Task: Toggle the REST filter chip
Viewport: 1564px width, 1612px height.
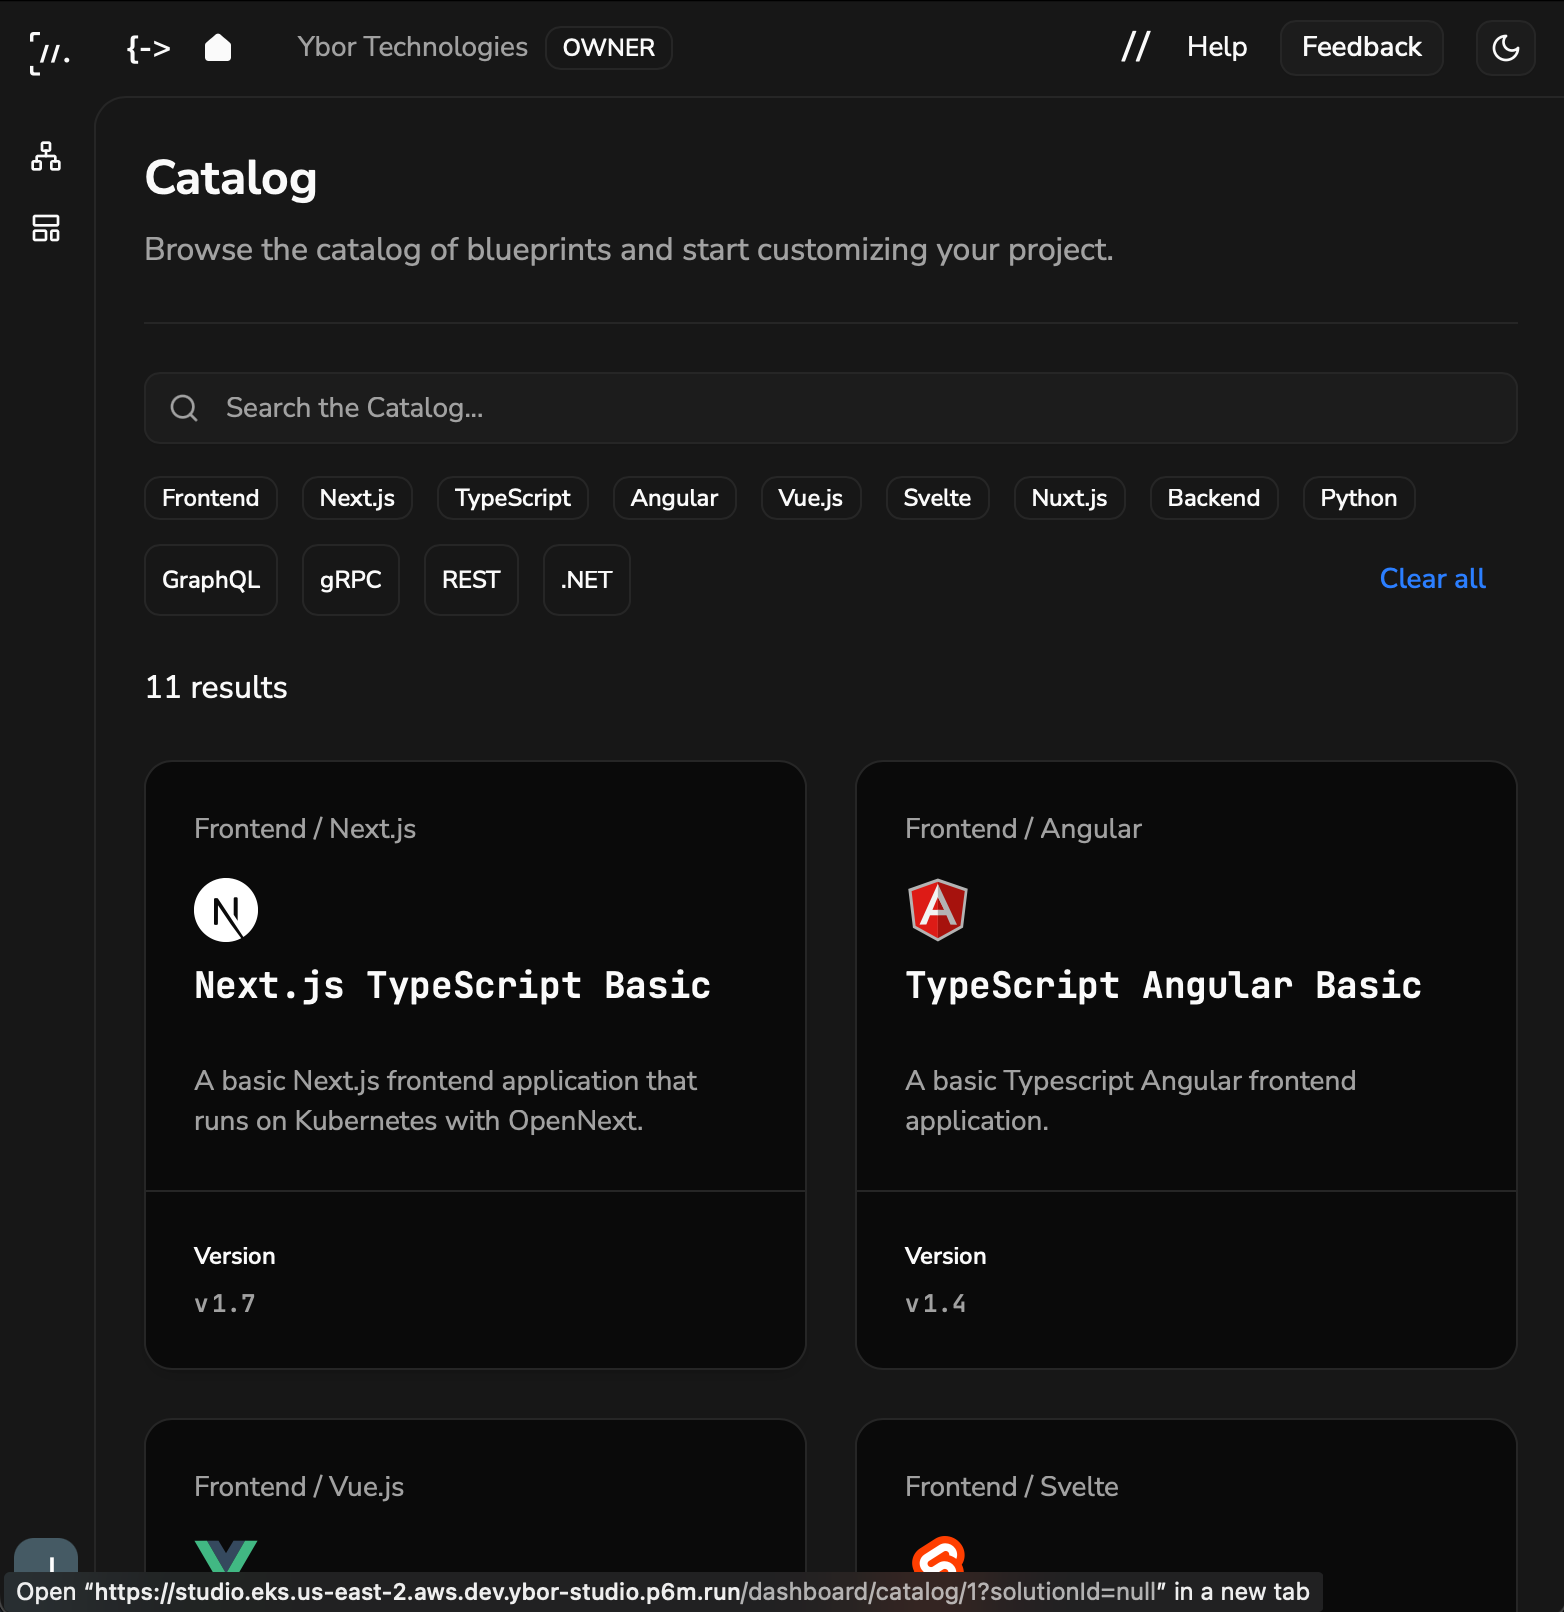Action: (x=471, y=580)
